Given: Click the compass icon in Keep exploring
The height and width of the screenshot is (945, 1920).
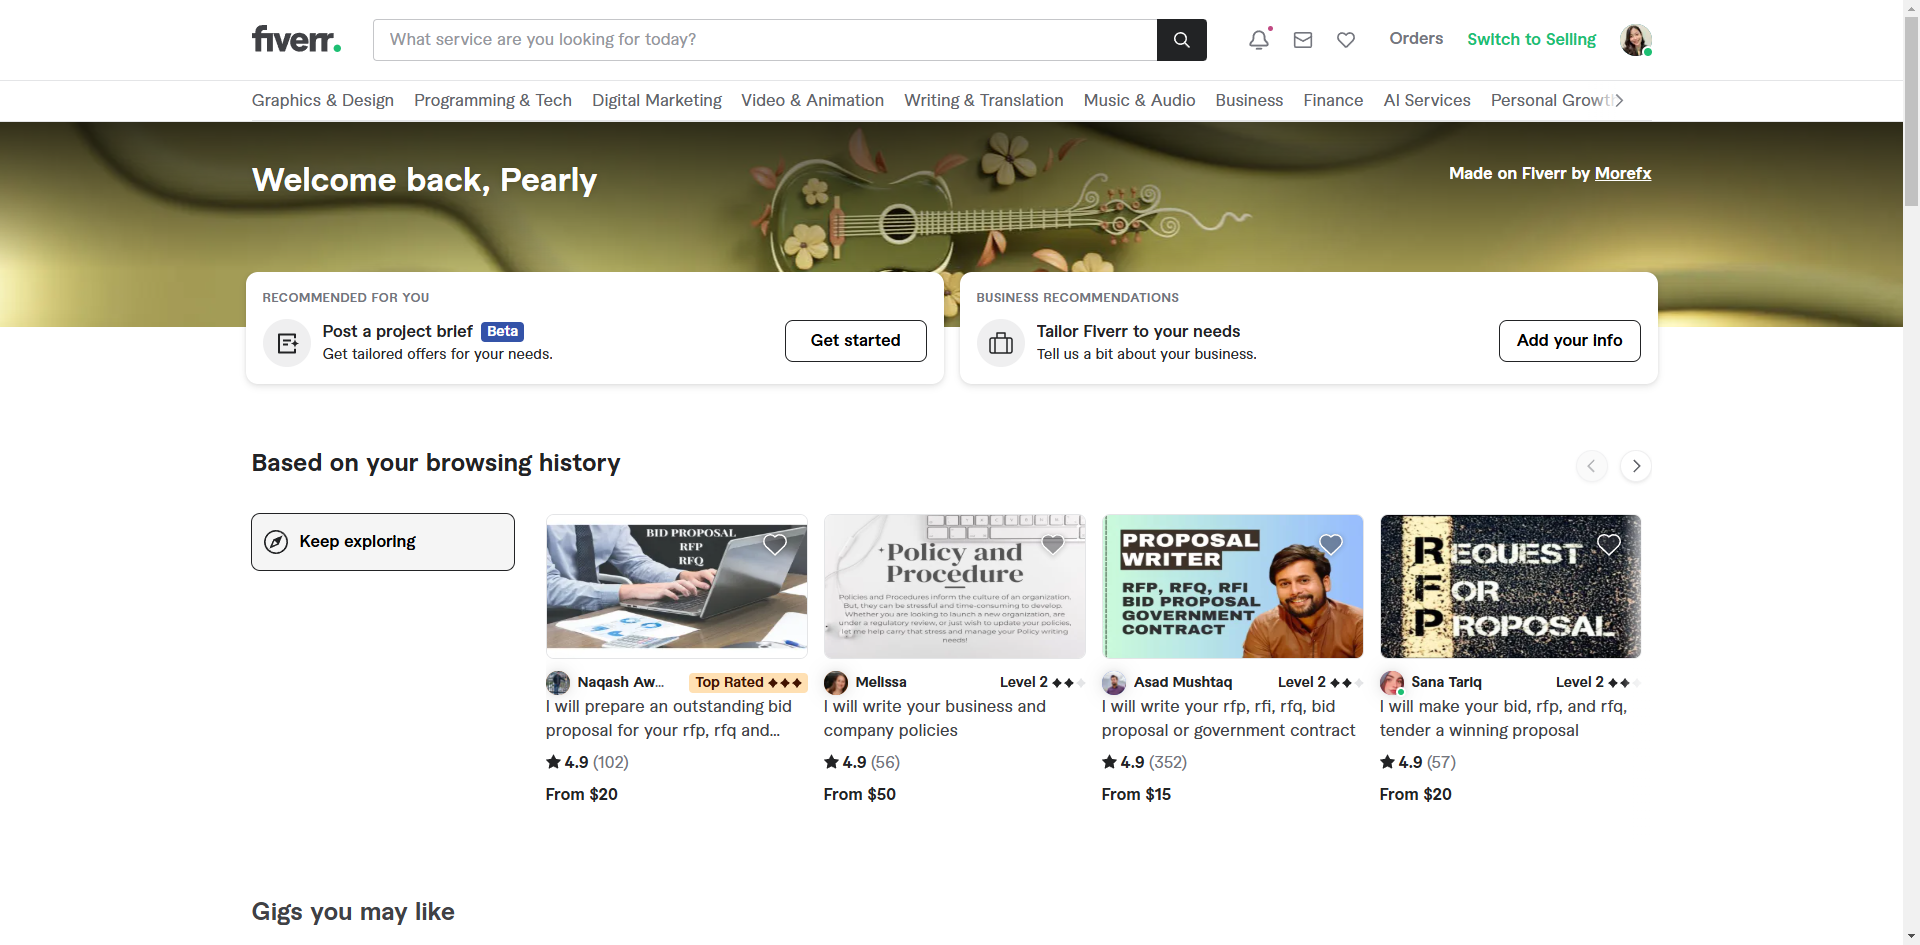Looking at the screenshot, I should (x=276, y=542).
